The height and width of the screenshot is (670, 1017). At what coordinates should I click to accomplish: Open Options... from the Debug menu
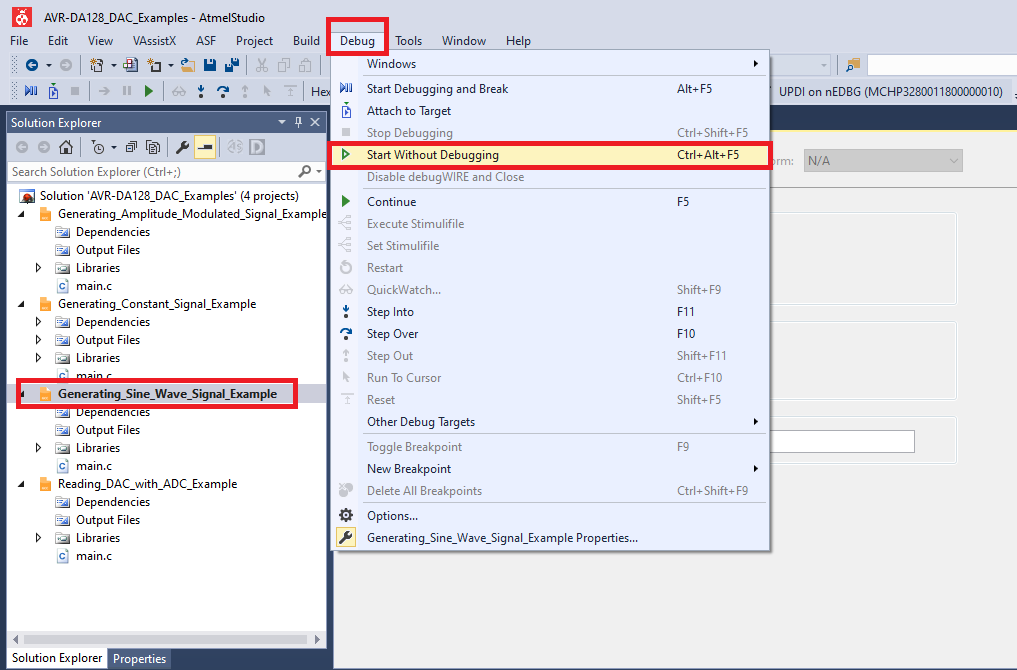coord(550,516)
